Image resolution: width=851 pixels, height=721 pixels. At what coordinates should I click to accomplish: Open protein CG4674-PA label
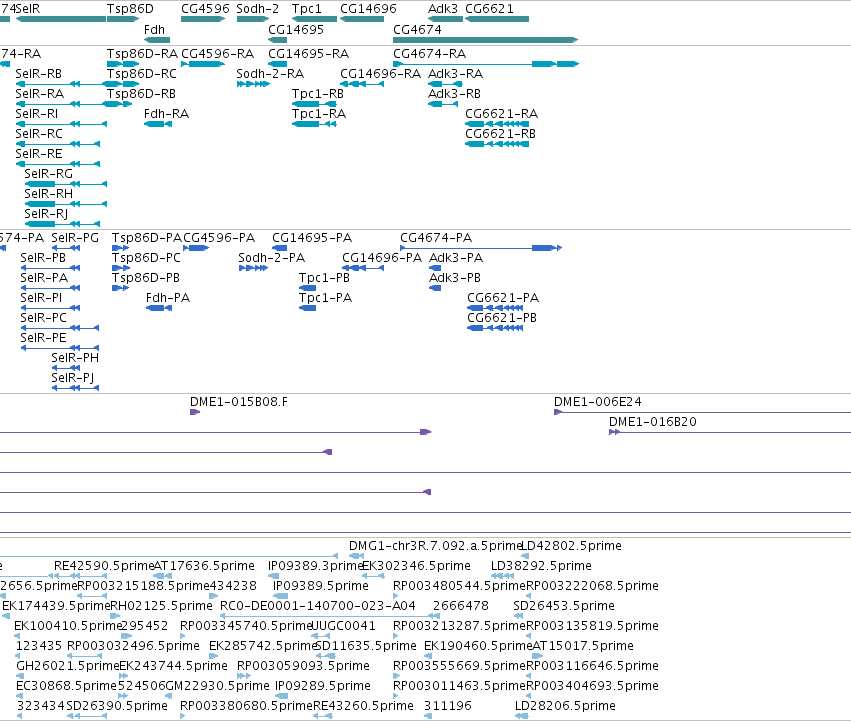pos(436,237)
